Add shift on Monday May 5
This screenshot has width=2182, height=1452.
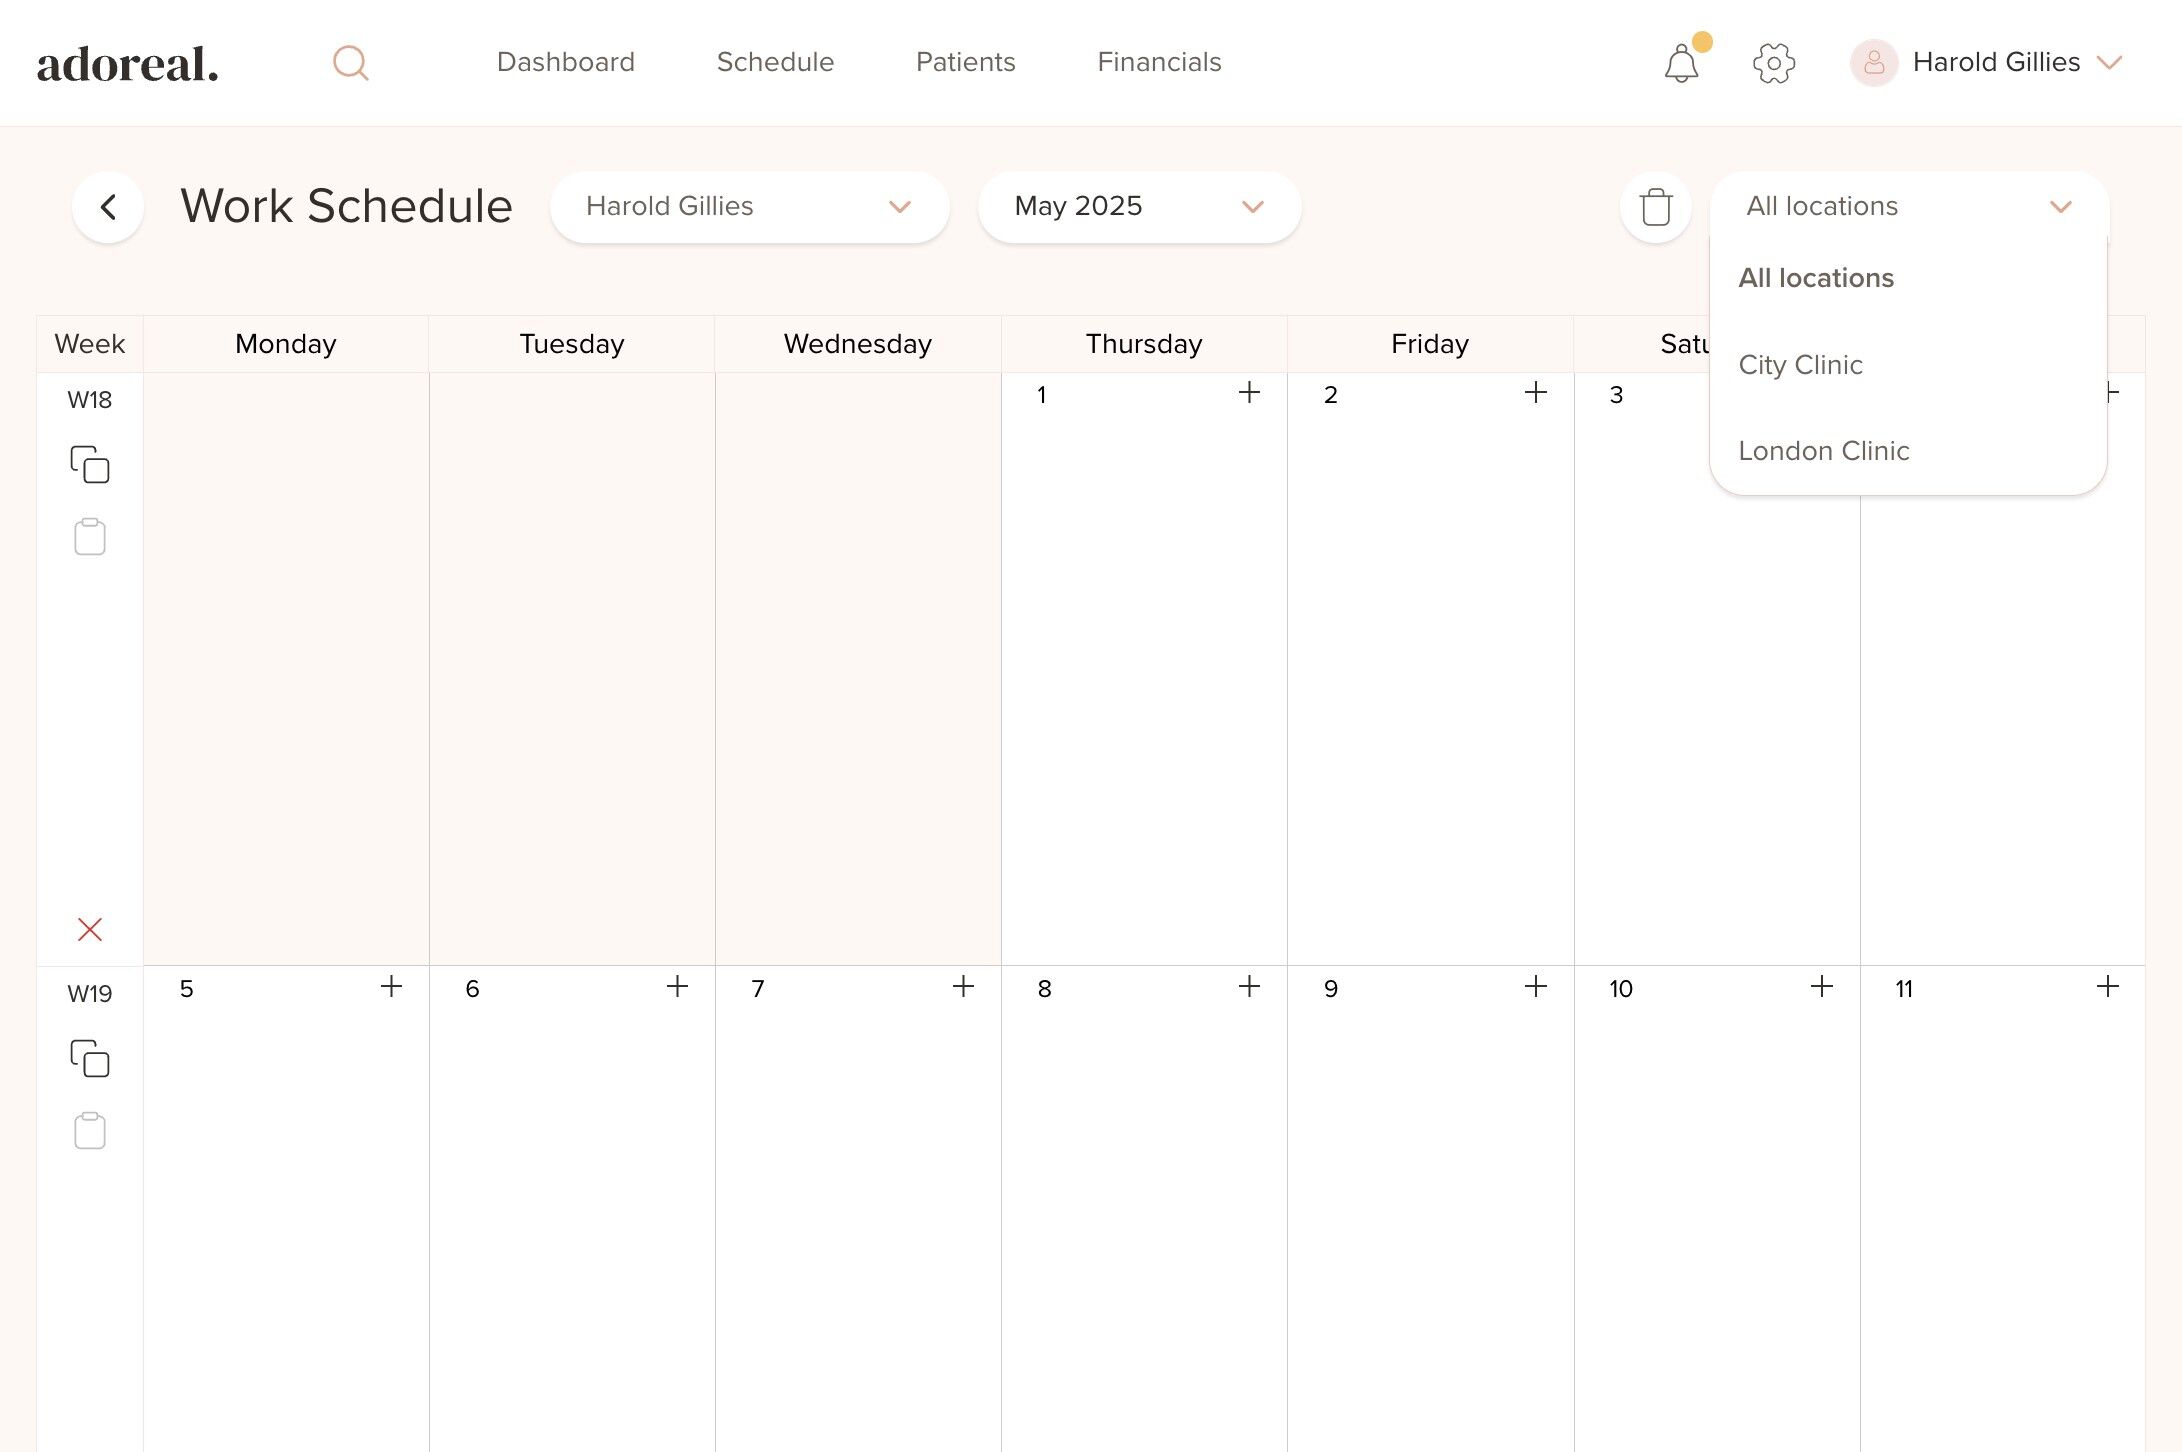click(391, 987)
